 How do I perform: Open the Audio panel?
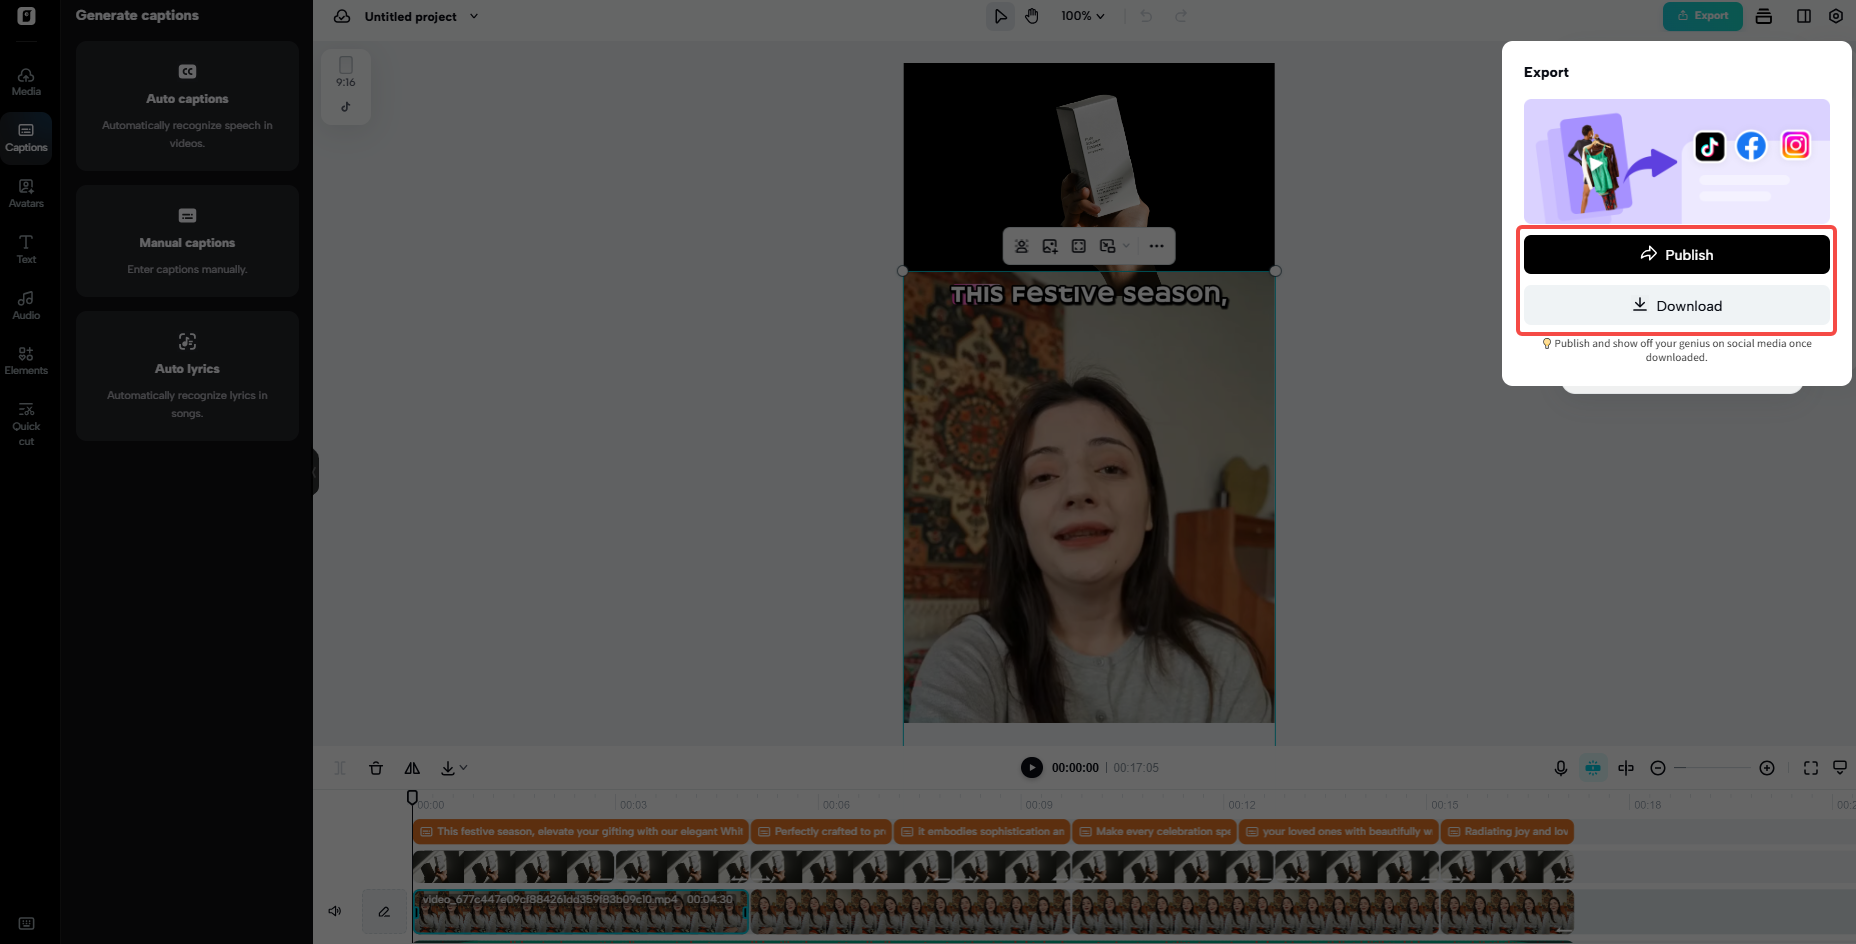pyautogui.click(x=26, y=305)
